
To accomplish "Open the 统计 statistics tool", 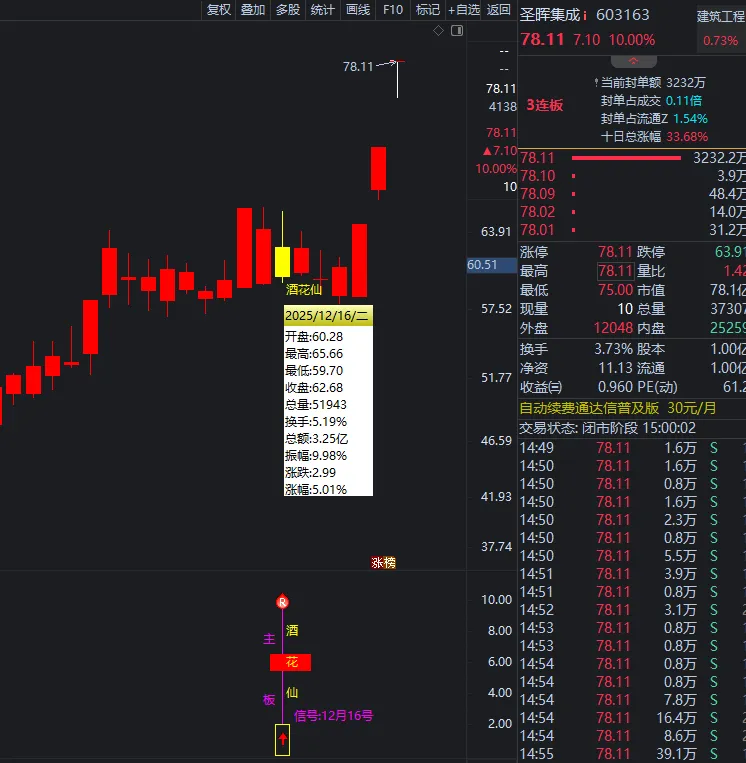I will (323, 10).
